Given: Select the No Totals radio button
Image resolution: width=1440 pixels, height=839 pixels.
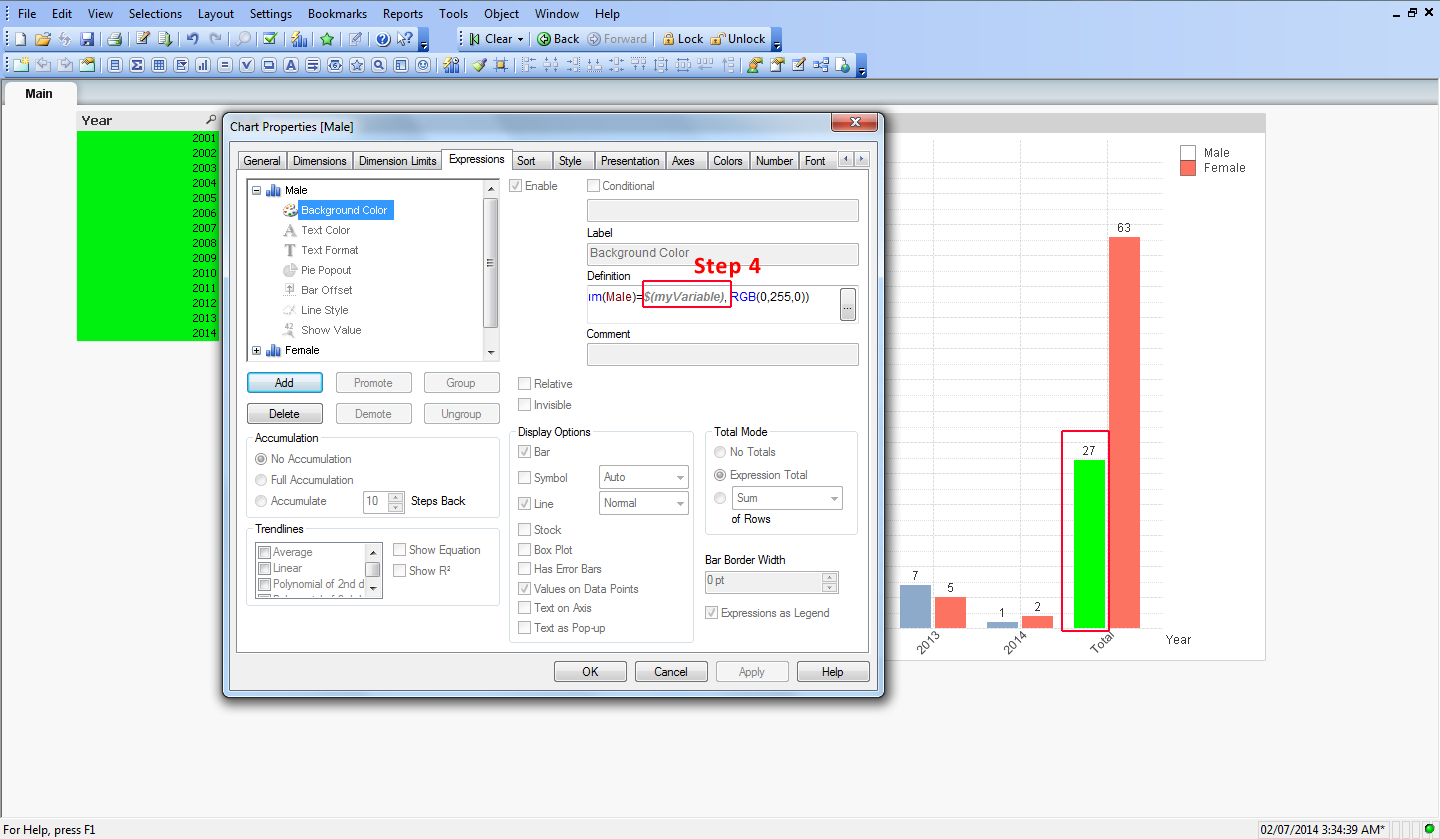Looking at the screenshot, I should pyautogui.click(x=720, y=452).
